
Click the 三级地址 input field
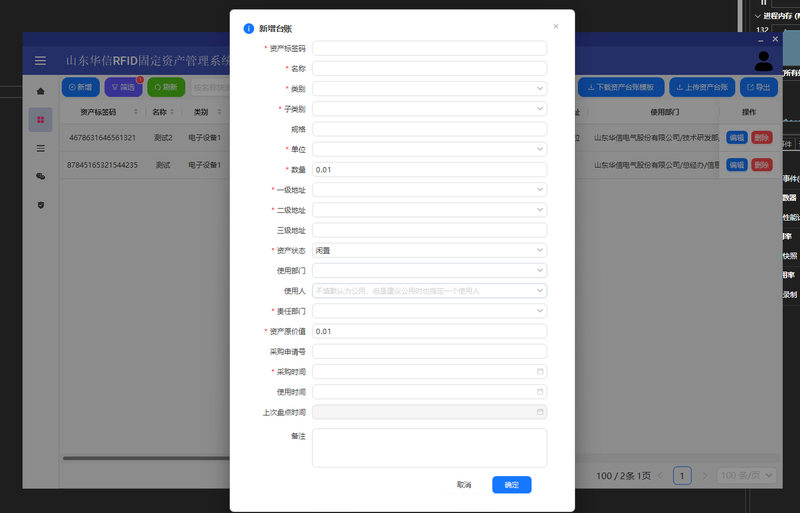click(430, 230)
